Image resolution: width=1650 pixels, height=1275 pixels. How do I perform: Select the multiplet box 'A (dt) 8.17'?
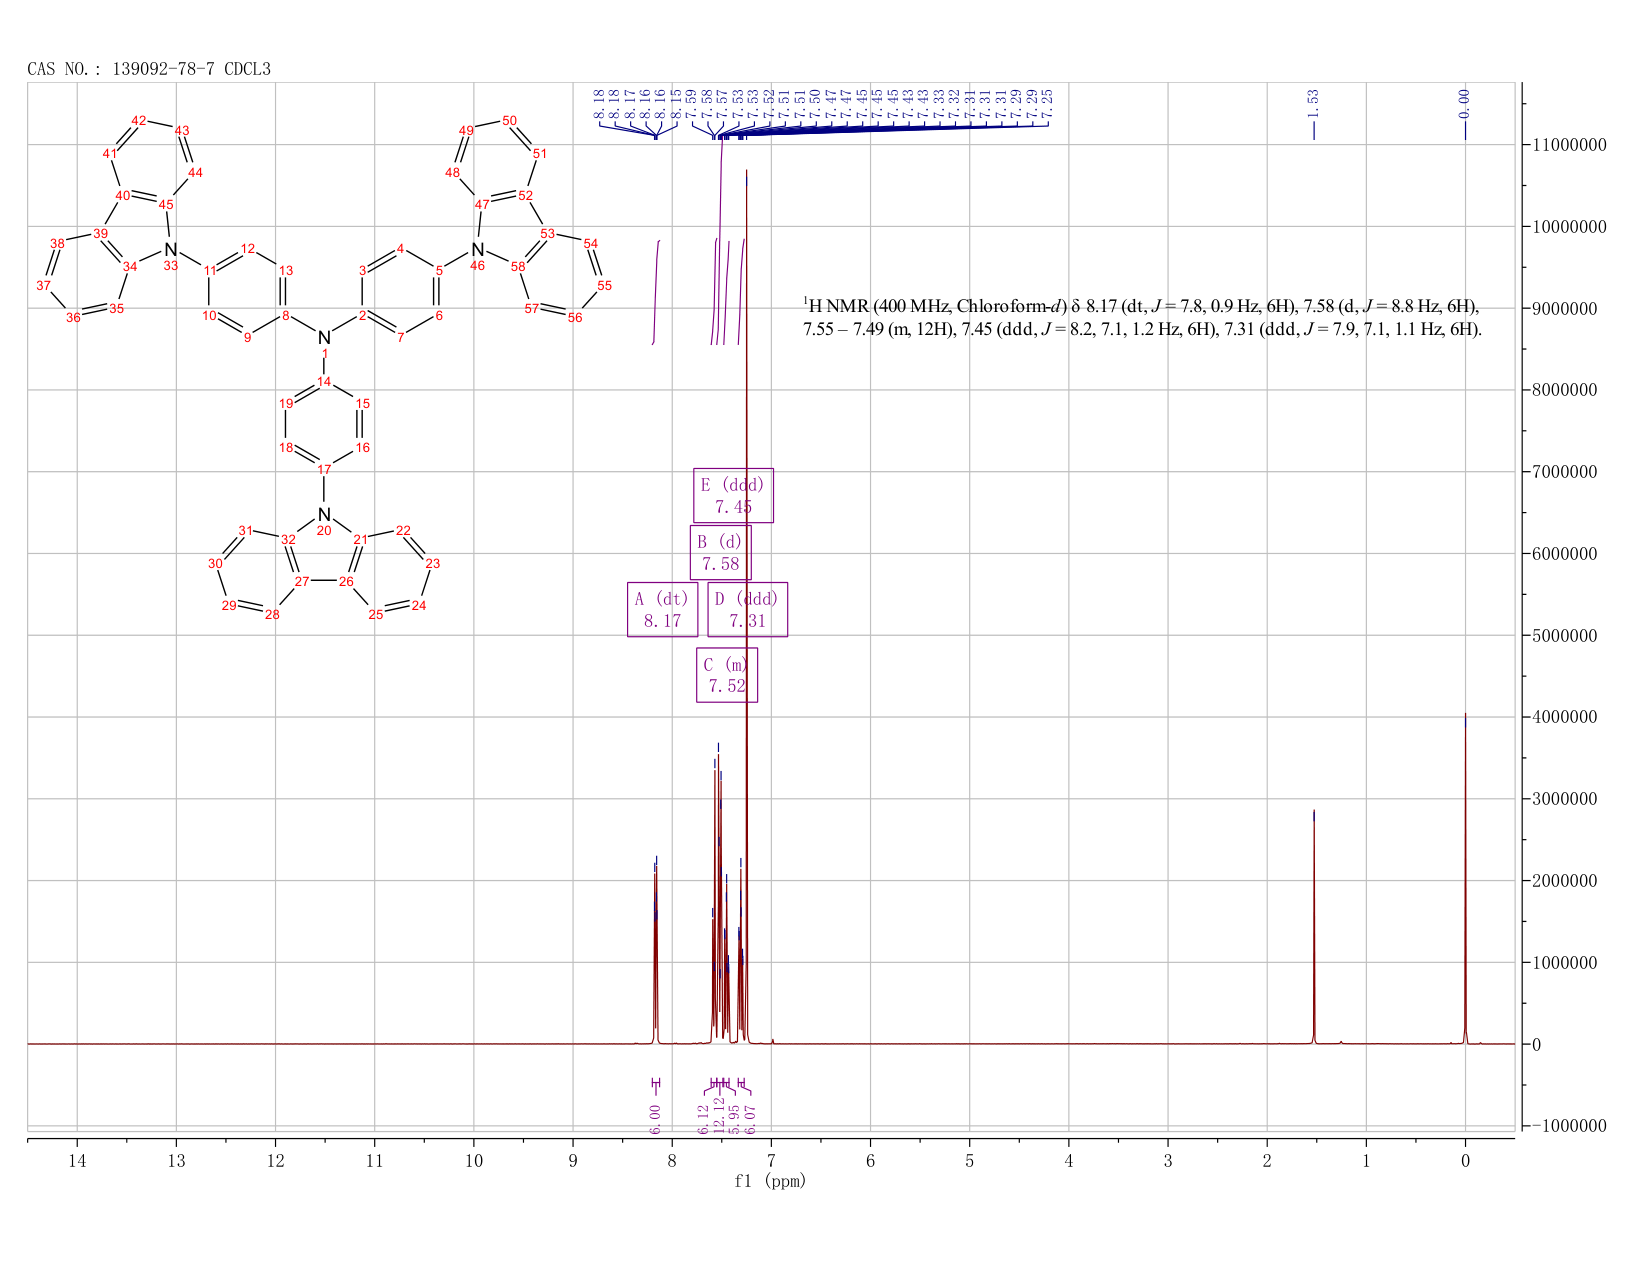coord(662,609)
